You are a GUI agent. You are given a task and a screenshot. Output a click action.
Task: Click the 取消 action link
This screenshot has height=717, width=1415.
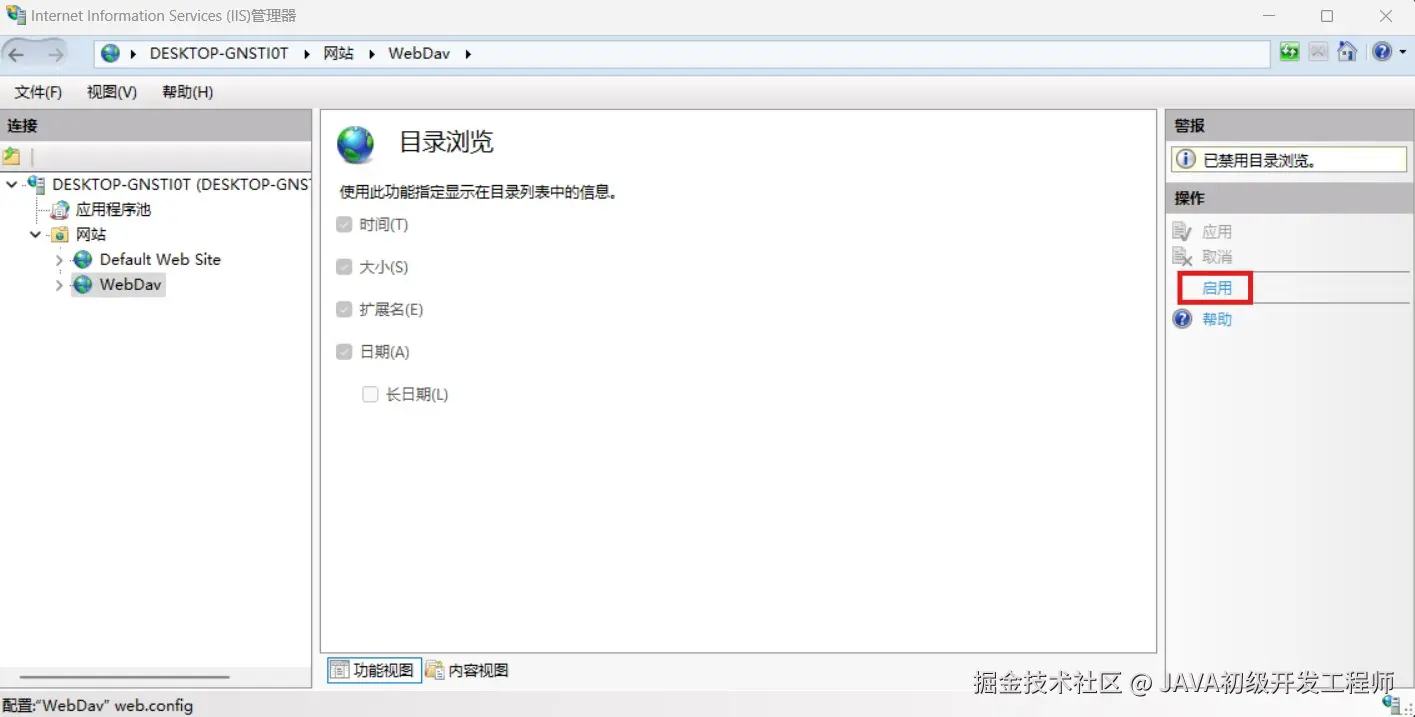click(1218, 256)
